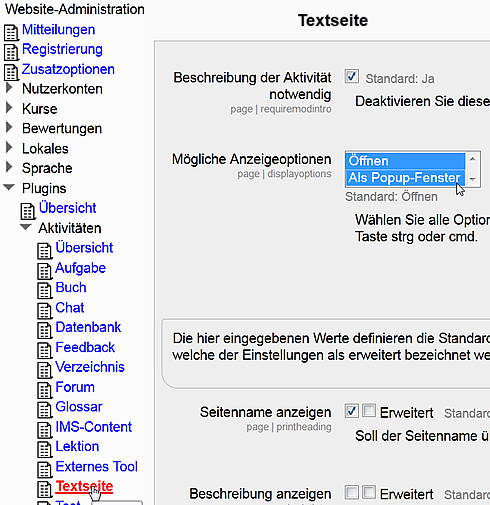The height and width of the screenshot is (505, 490).
Task: Click the Bewertungen tree label
Action: [x=62, y=129]
